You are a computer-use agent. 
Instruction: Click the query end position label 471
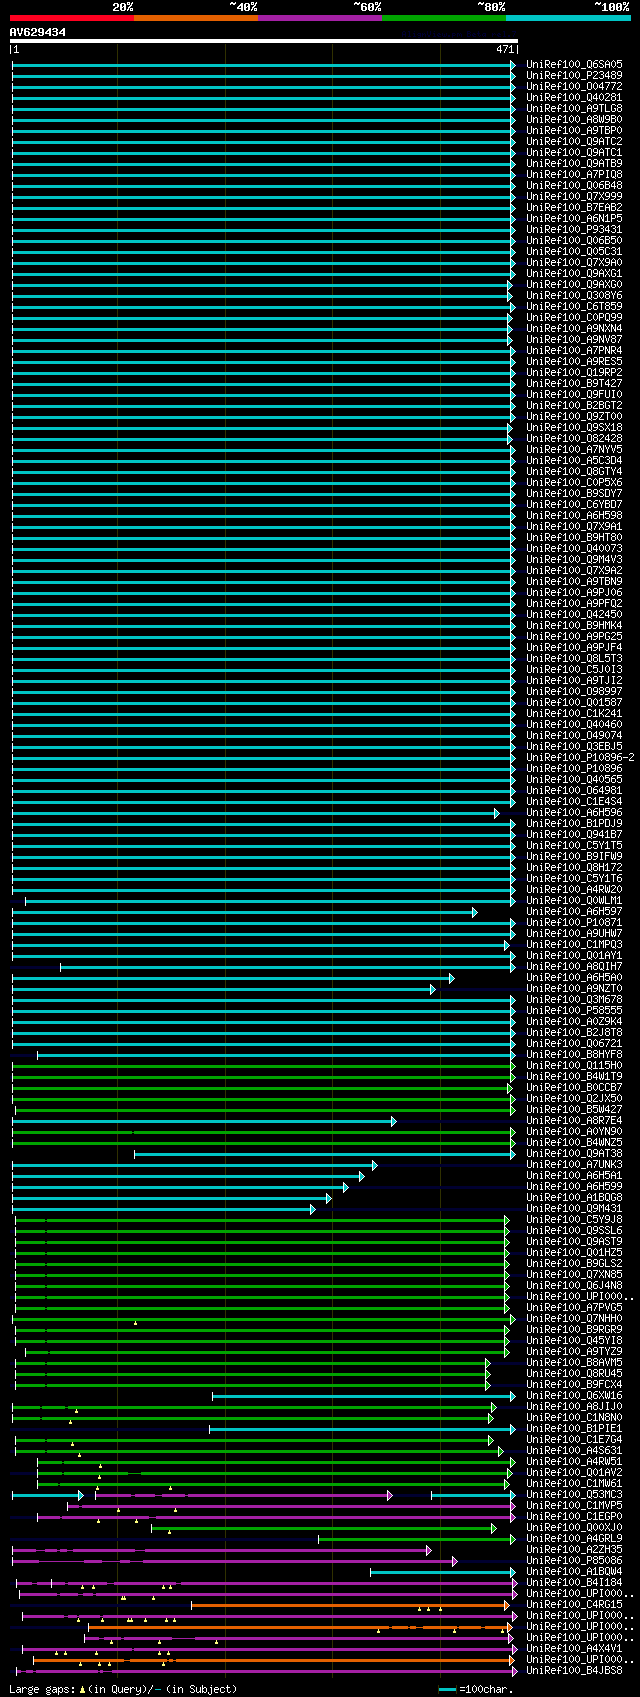[x=505, y=49]
